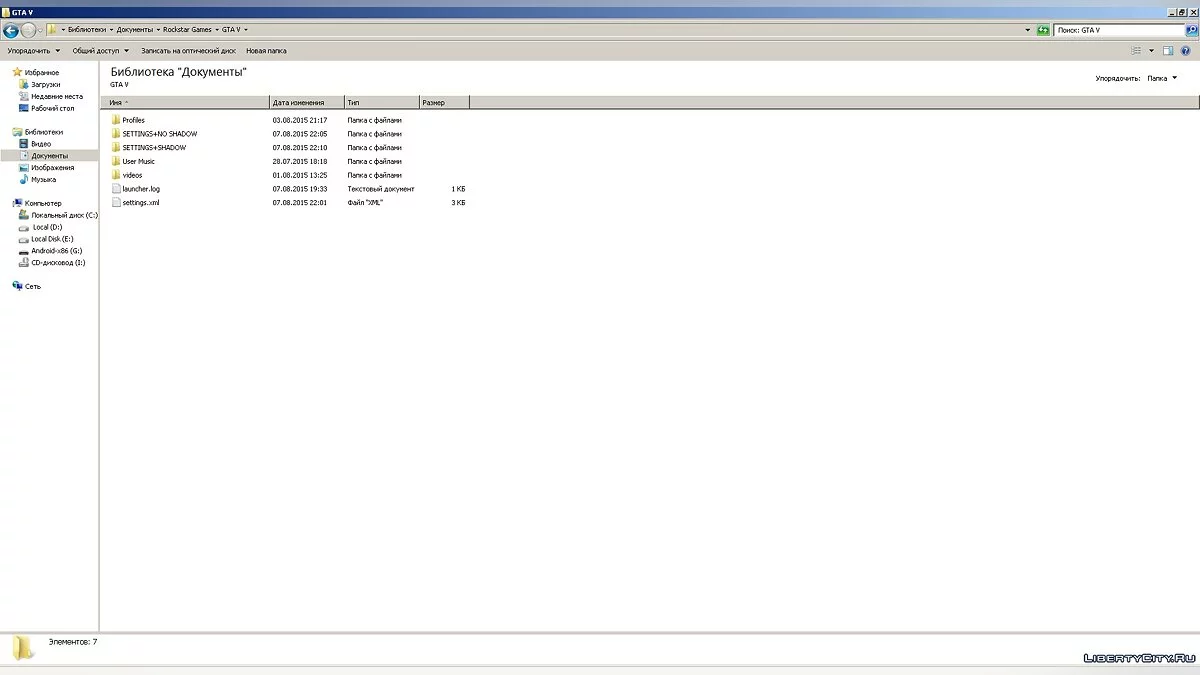Click Избранное star in navigation pane
1200x675 pixels.
click(17, 72)
